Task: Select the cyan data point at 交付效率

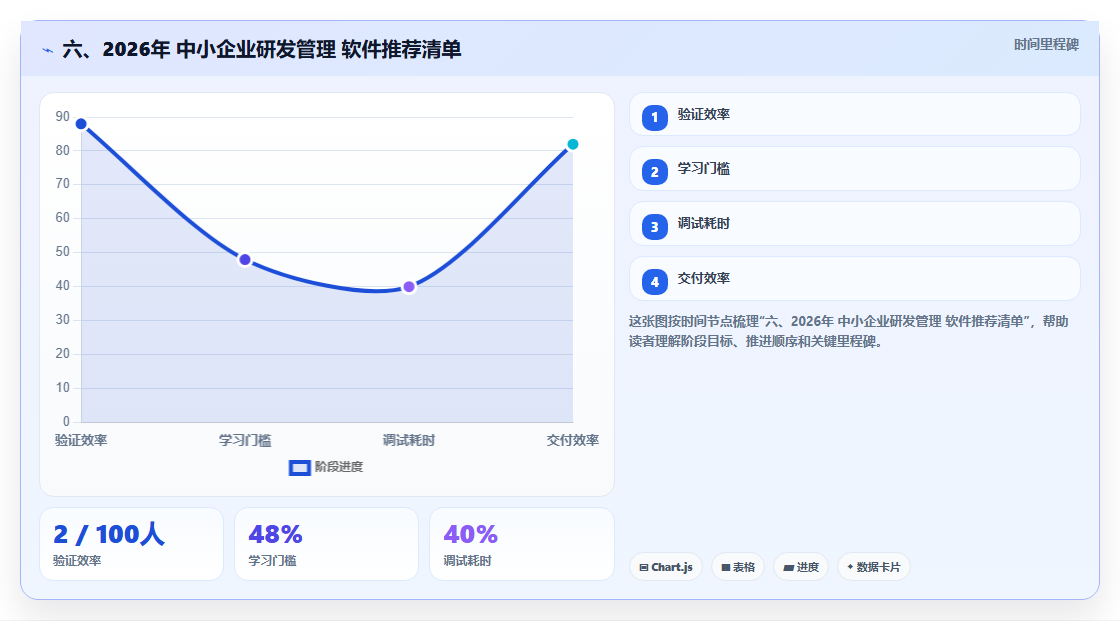Action: 572,144
